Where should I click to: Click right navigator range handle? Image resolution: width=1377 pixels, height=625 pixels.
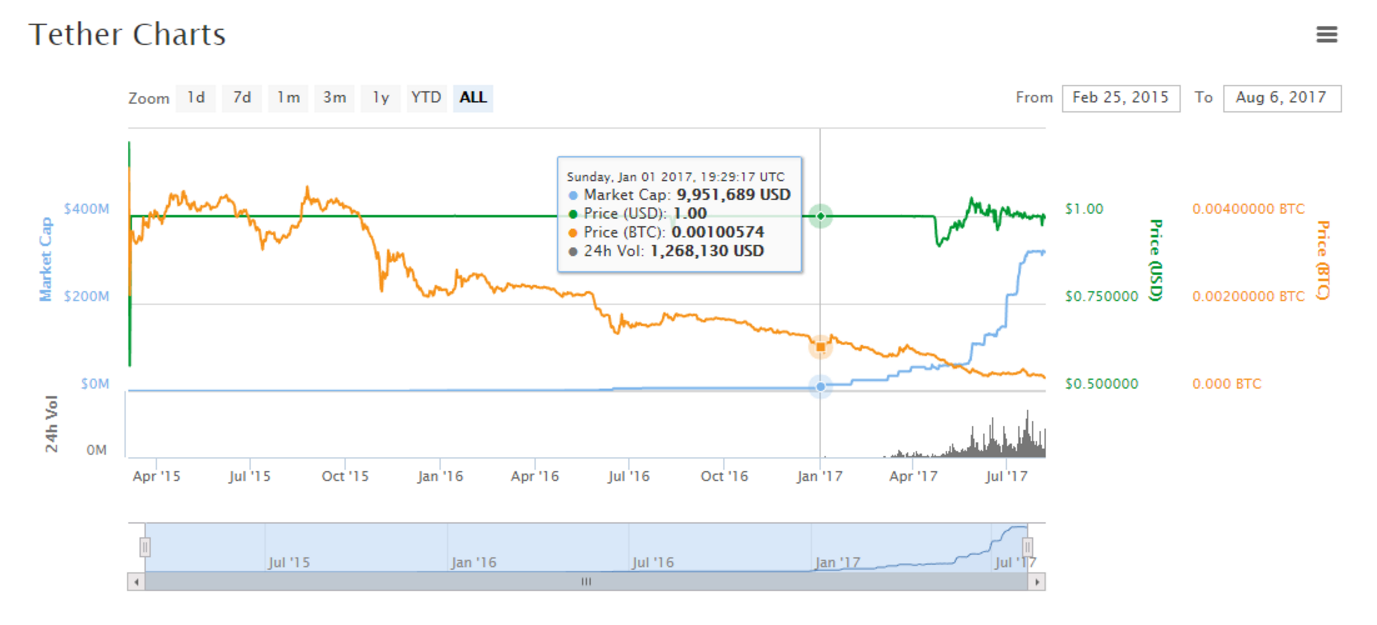click(x=1028, y=547)
